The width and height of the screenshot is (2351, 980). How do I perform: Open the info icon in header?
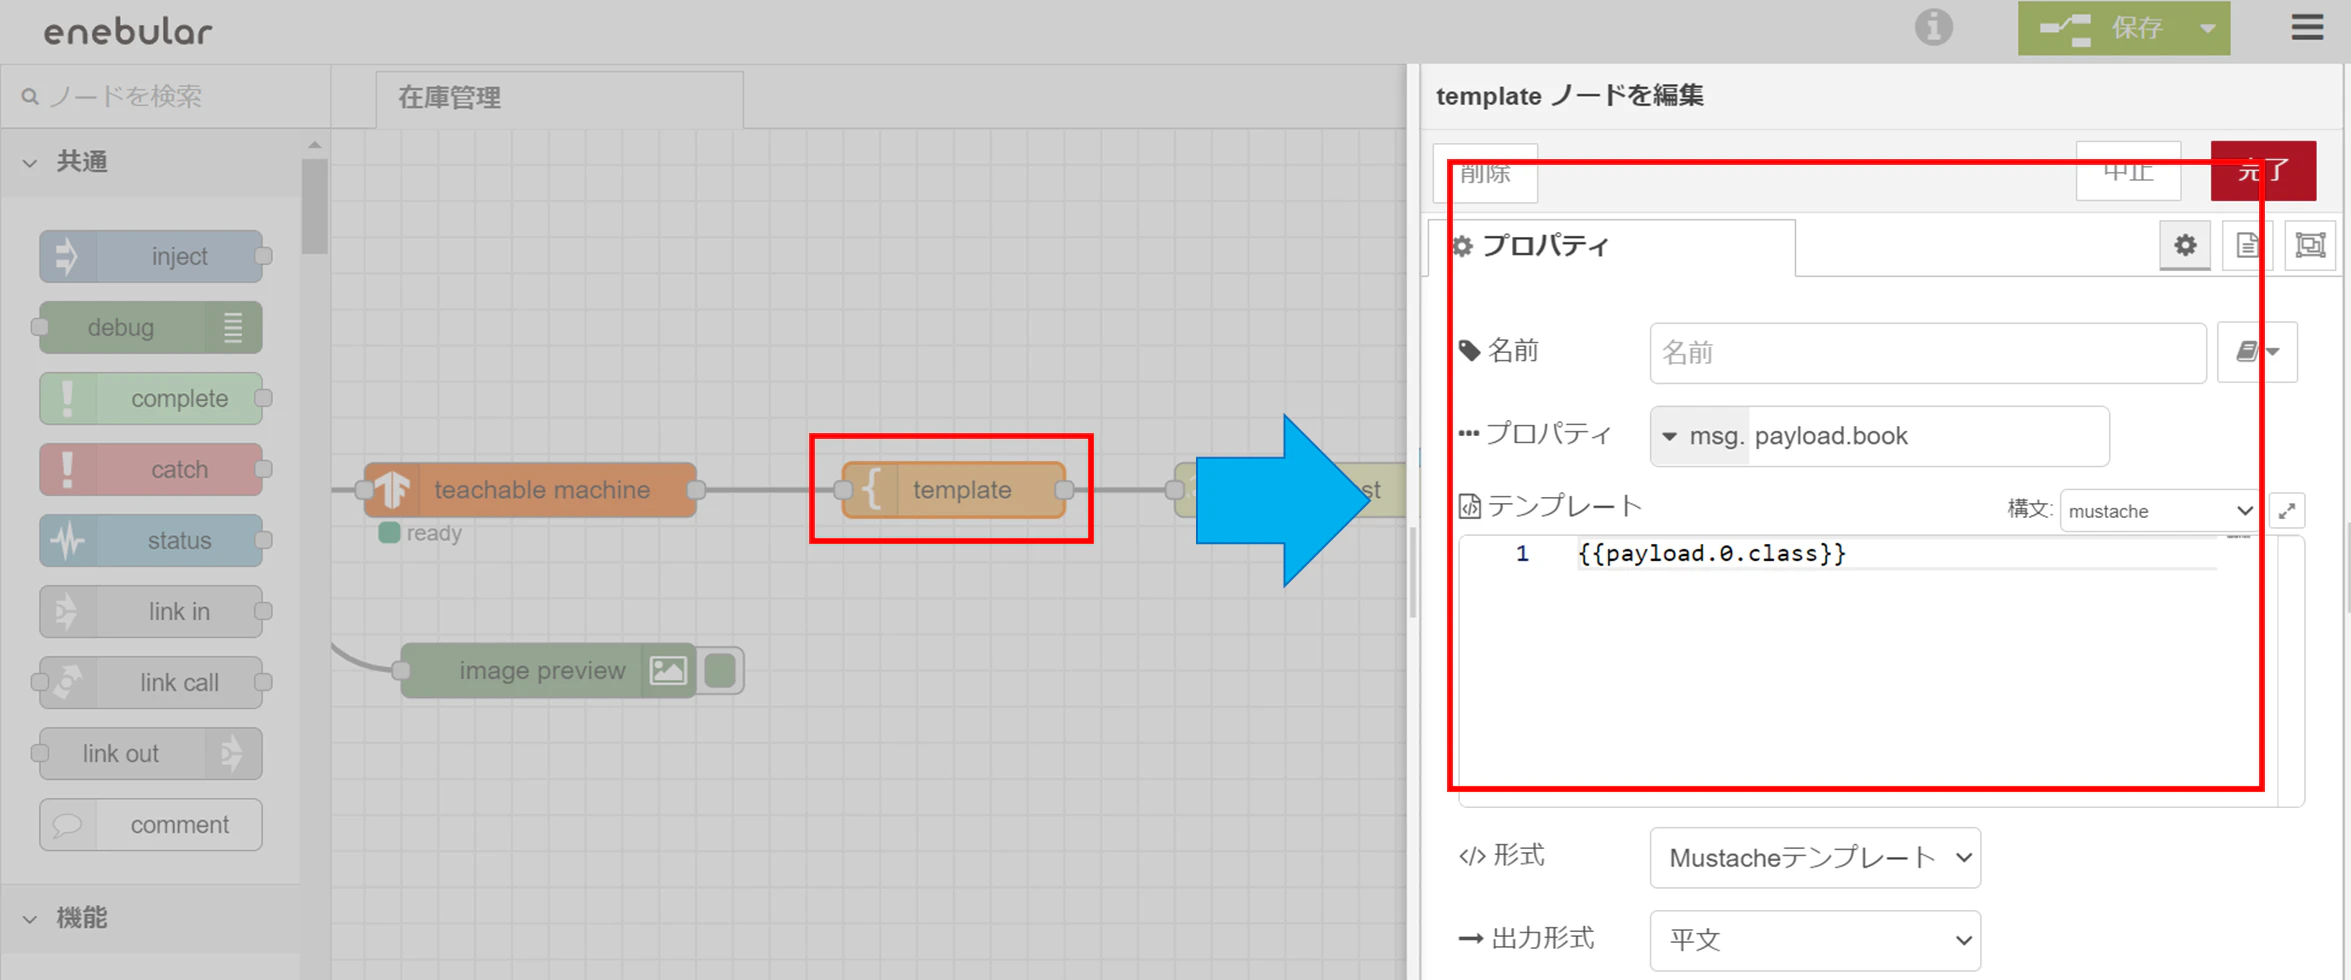coord(1933,28)
